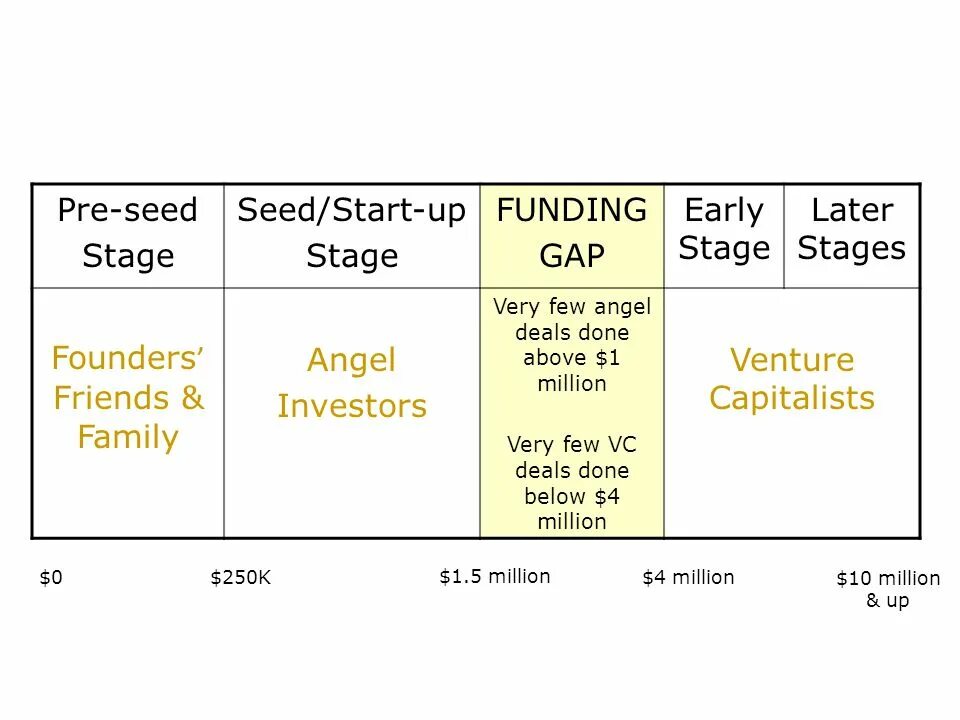The image size is (960, 720).
Task: Click the angel deals above $1 million note
Action: [572, 345]
